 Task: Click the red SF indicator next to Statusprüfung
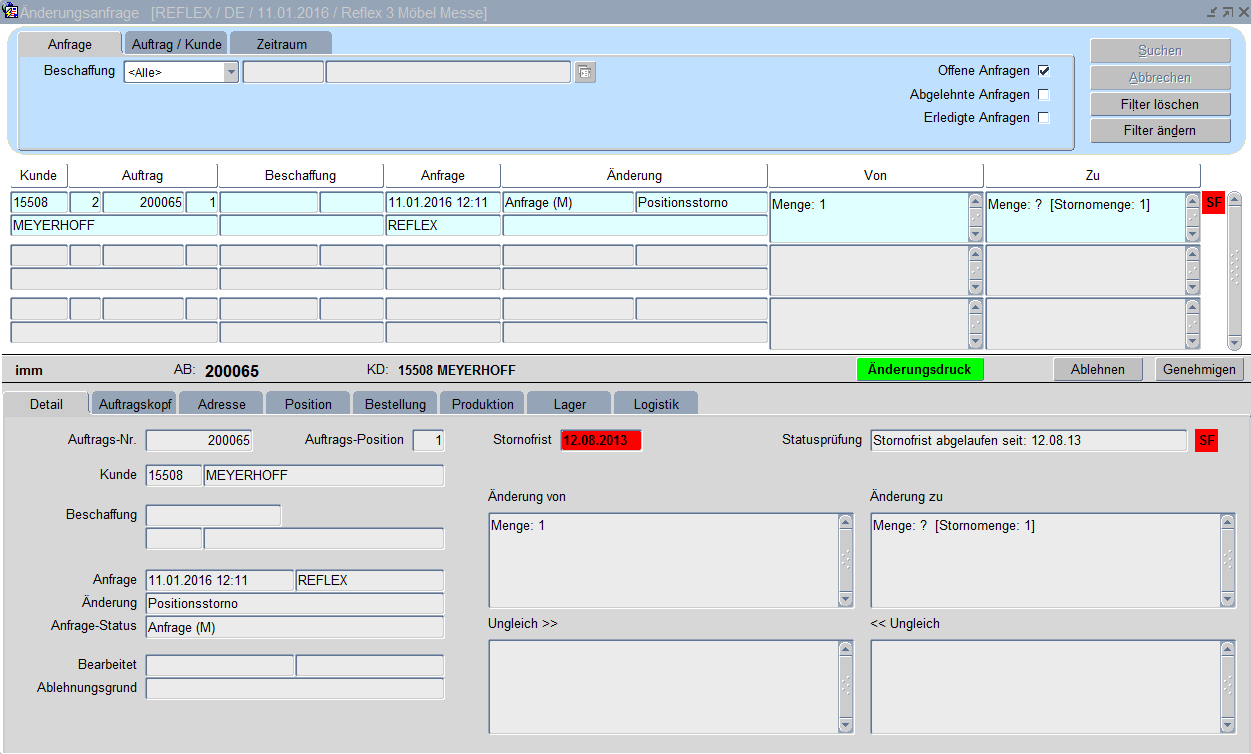(1206, 440)
